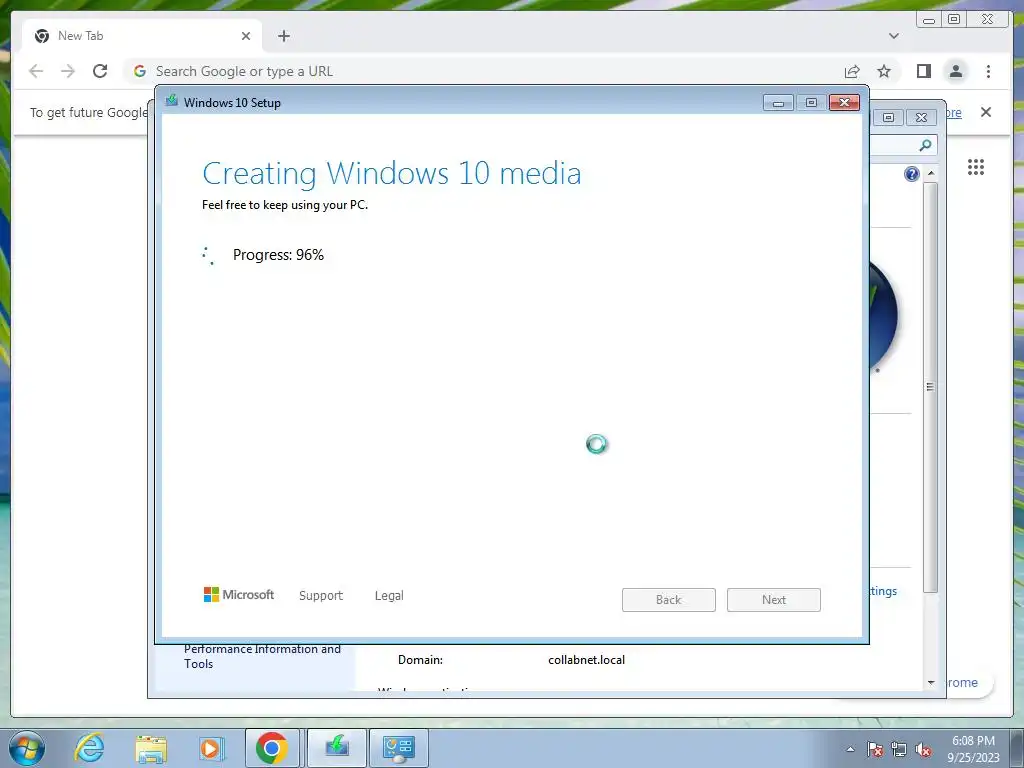Switch to Control Panel taskbar button
The image size is (1024, 768).
tap(399, 748)
